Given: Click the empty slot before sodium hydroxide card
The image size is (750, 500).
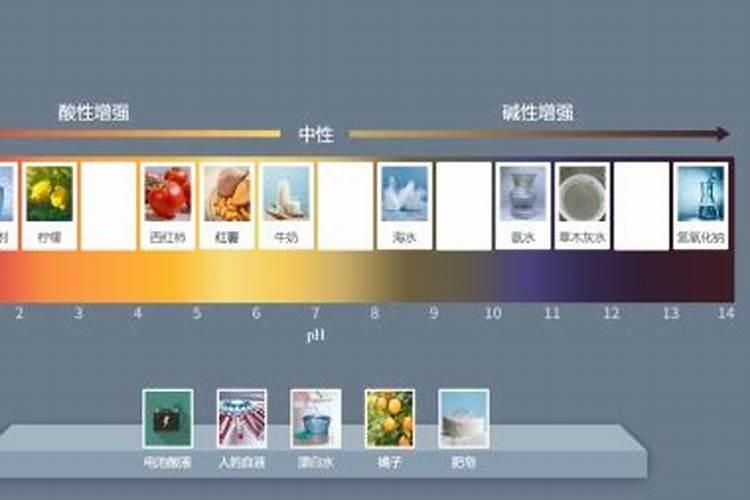Looking at the screenshot, I should pyautogui.click(x=641, y=206).
